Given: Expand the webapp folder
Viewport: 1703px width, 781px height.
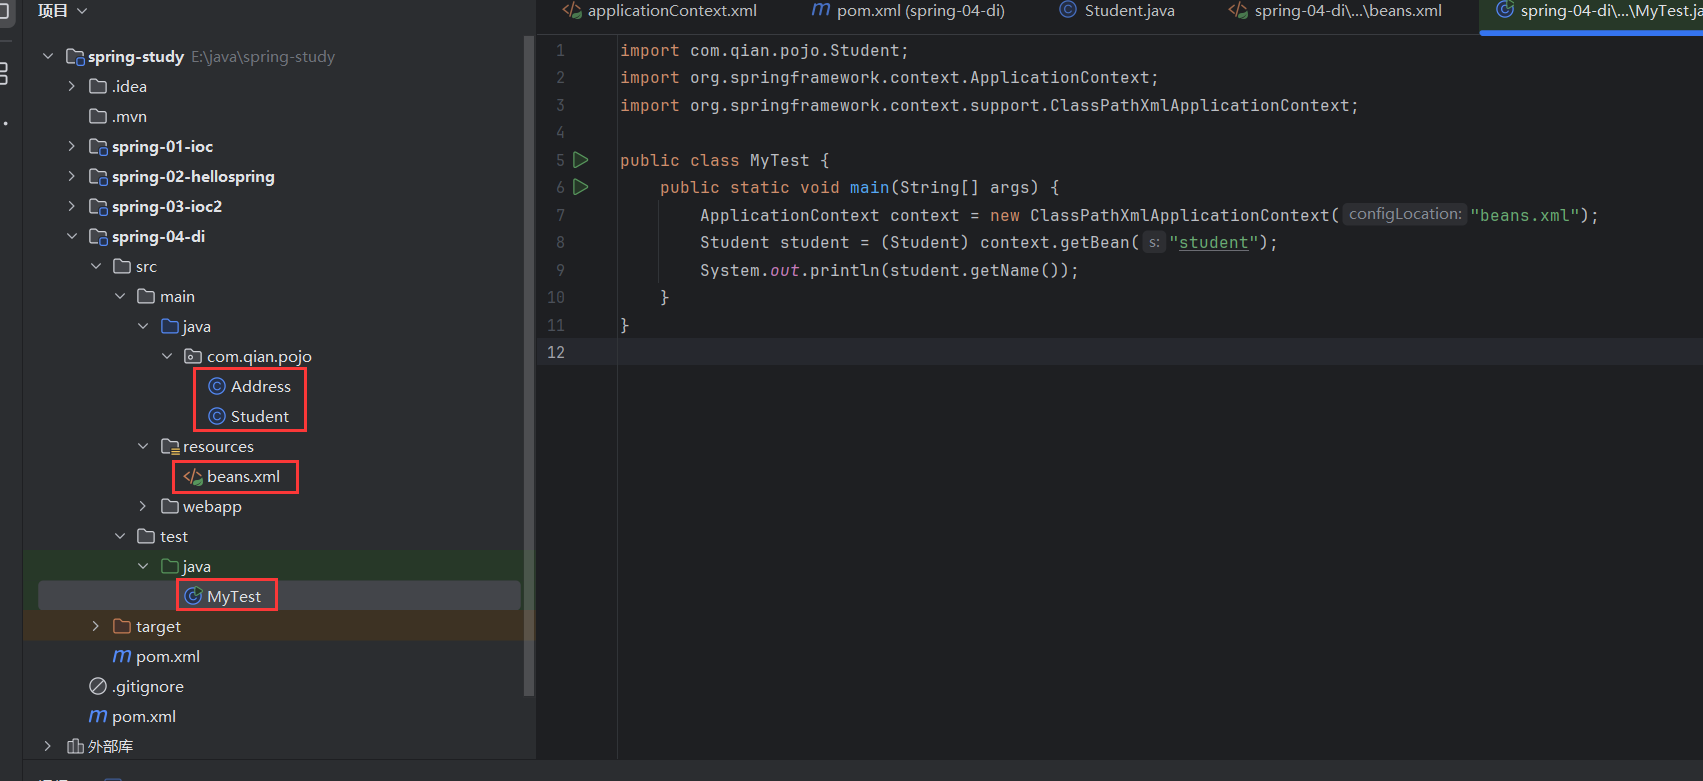Looking at the screenshot, I should pyautogui.click(x=143, y=506).
